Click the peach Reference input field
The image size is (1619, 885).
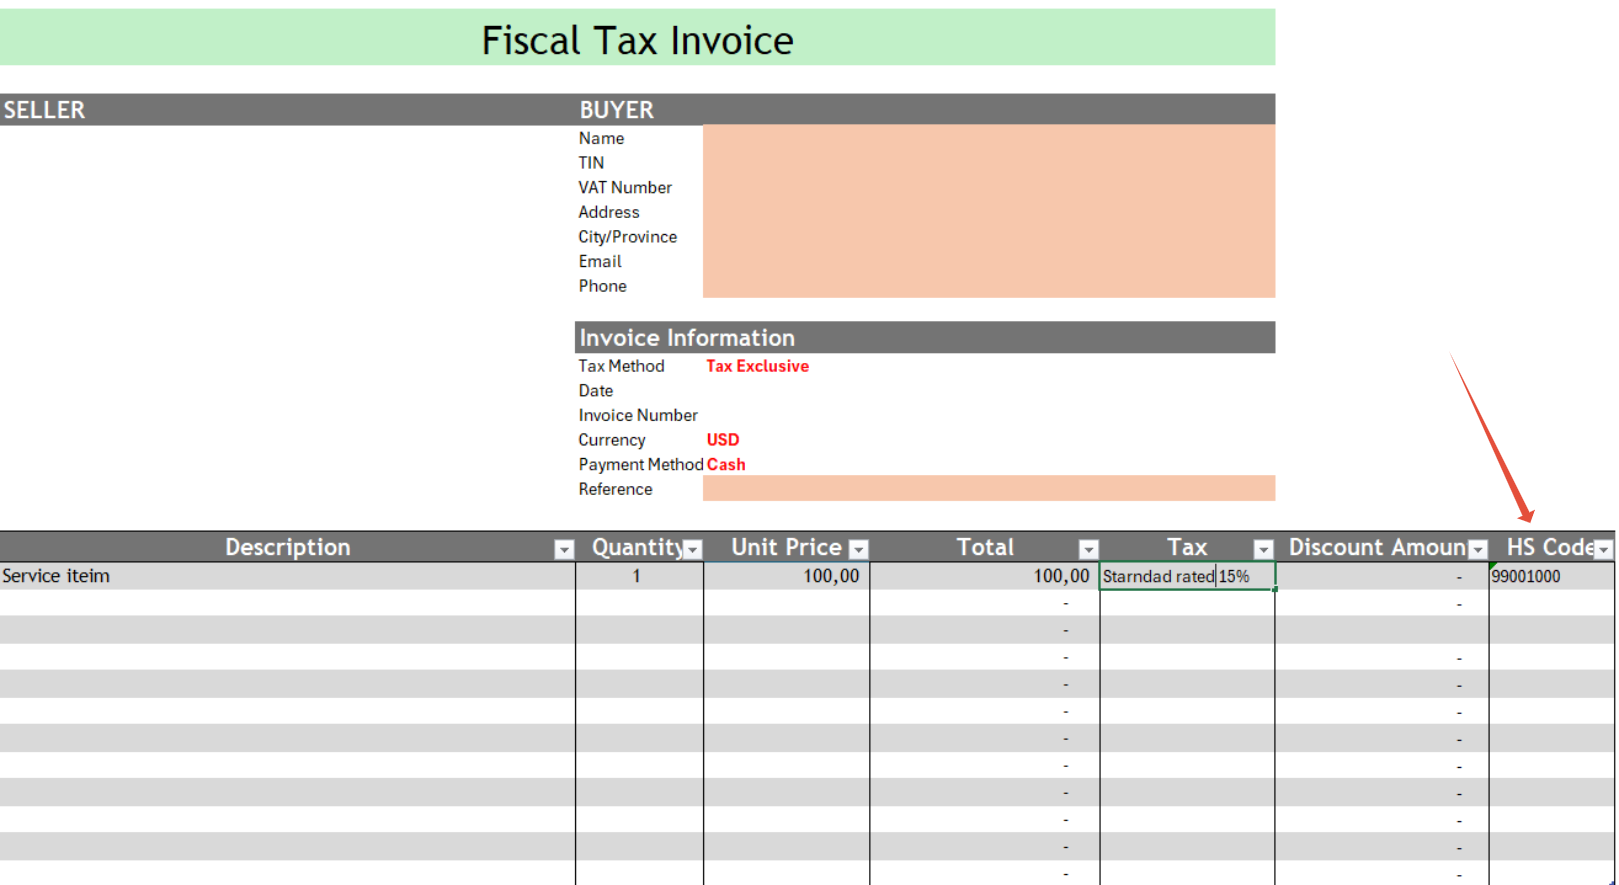pyautogui.click(x=989, y=488)
